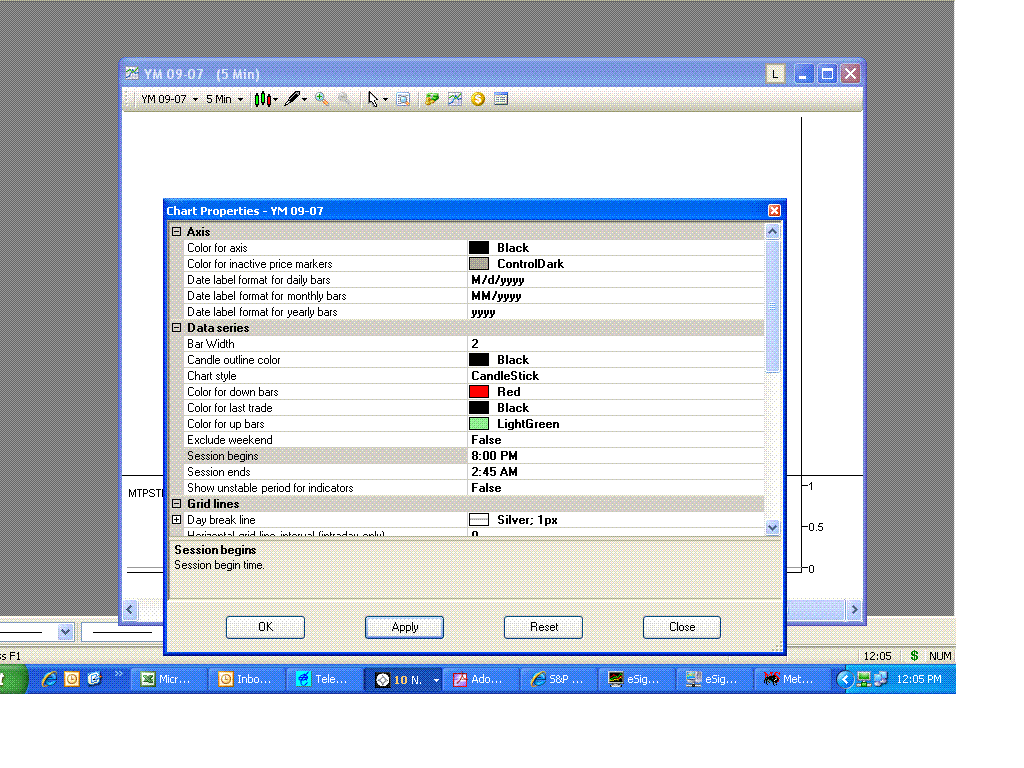Pick the Color for axis Black swatch

479,248
